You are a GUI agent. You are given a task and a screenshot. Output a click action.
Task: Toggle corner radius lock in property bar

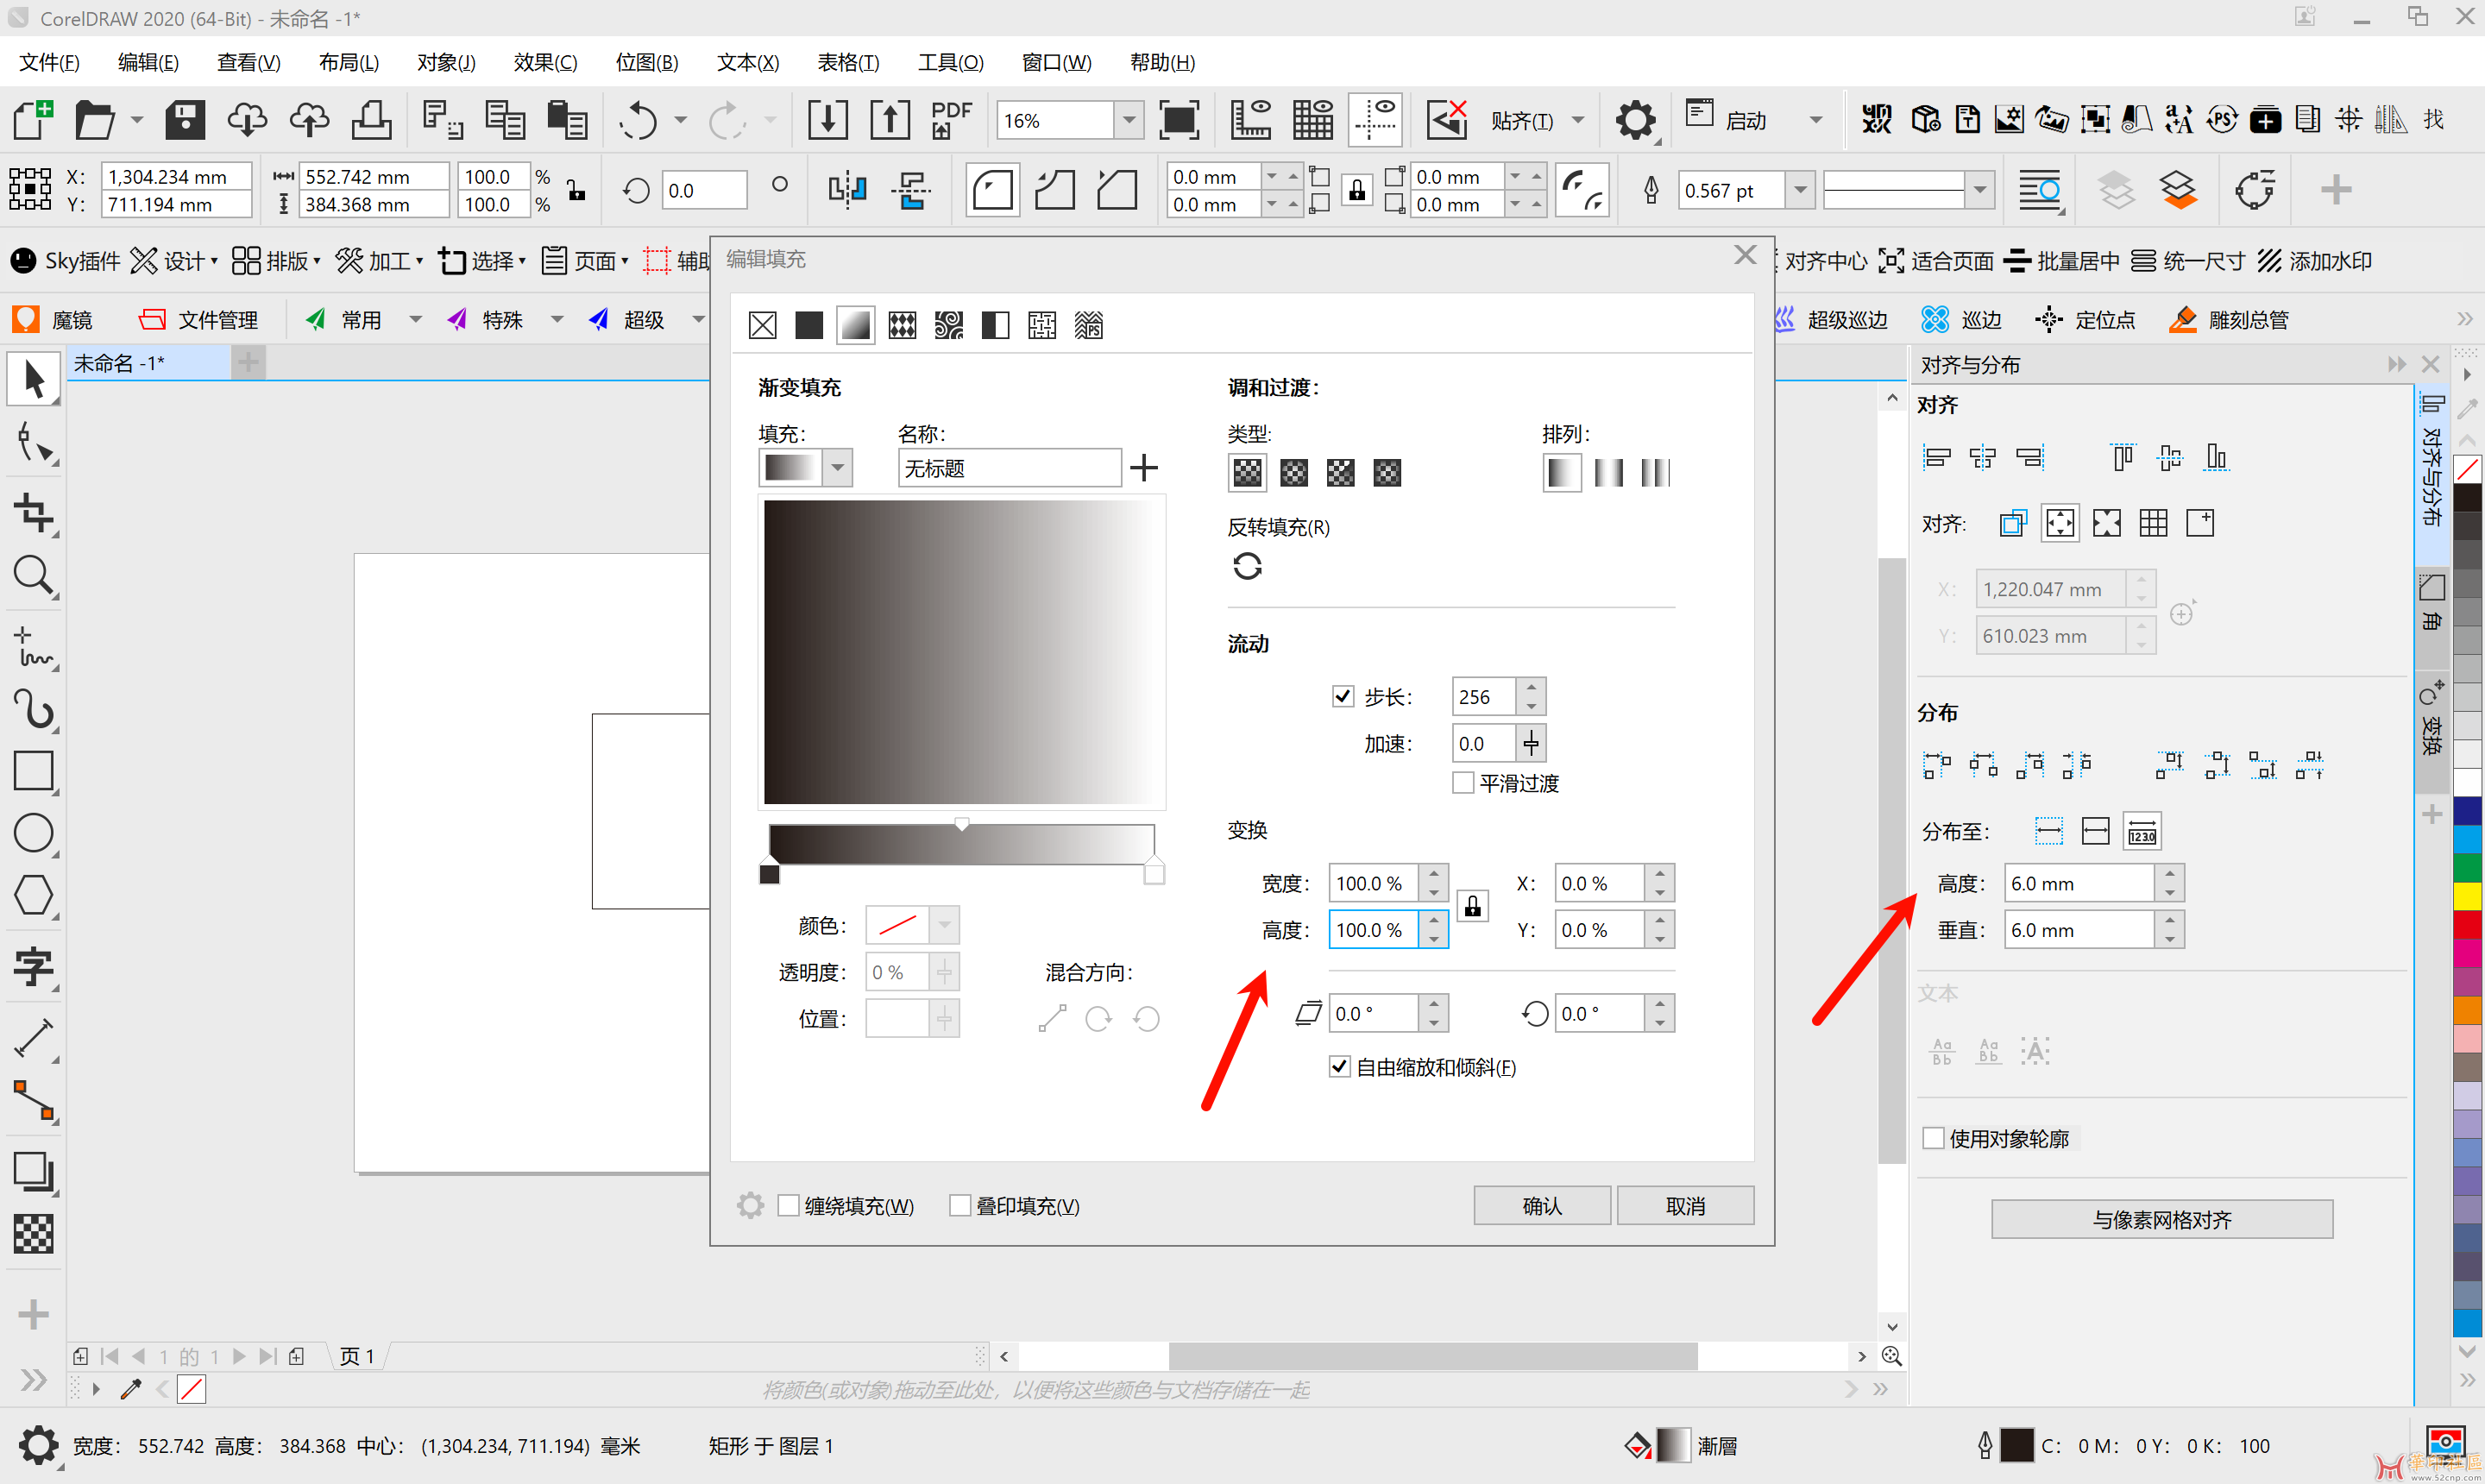click(1357, 190)
